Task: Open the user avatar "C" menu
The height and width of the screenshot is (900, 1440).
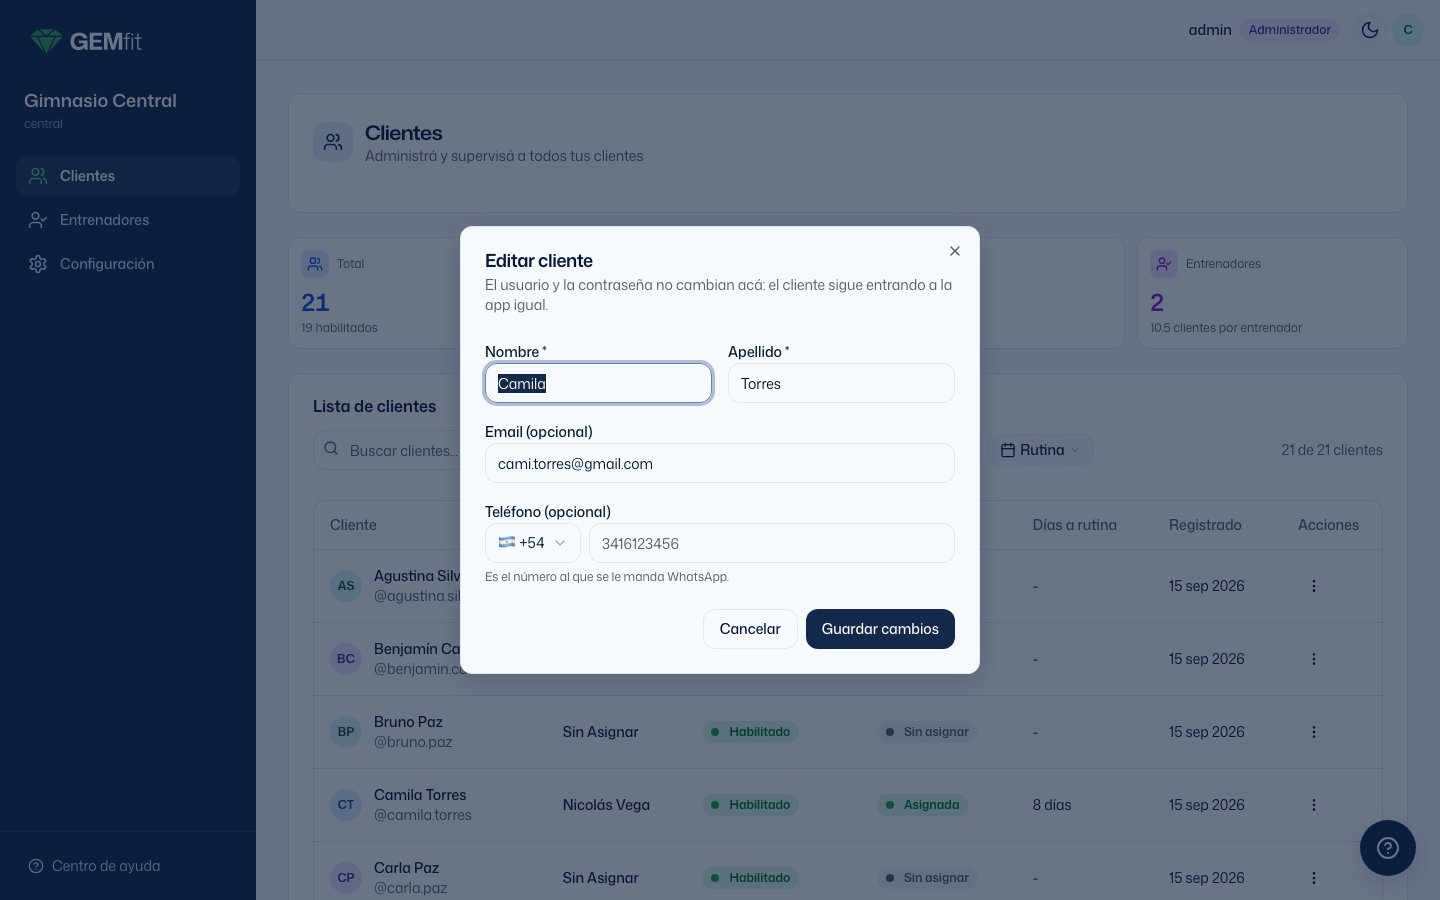Action: click(x=1408, y=30)
